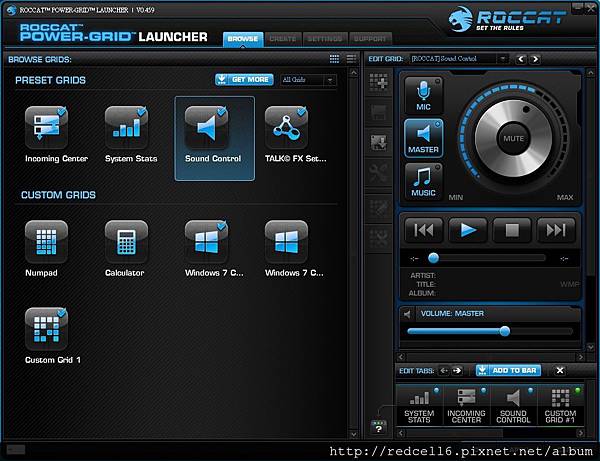This screenshot has width=600, height=461.
Task: Switch to list view of grids
Action: (351, 59)
